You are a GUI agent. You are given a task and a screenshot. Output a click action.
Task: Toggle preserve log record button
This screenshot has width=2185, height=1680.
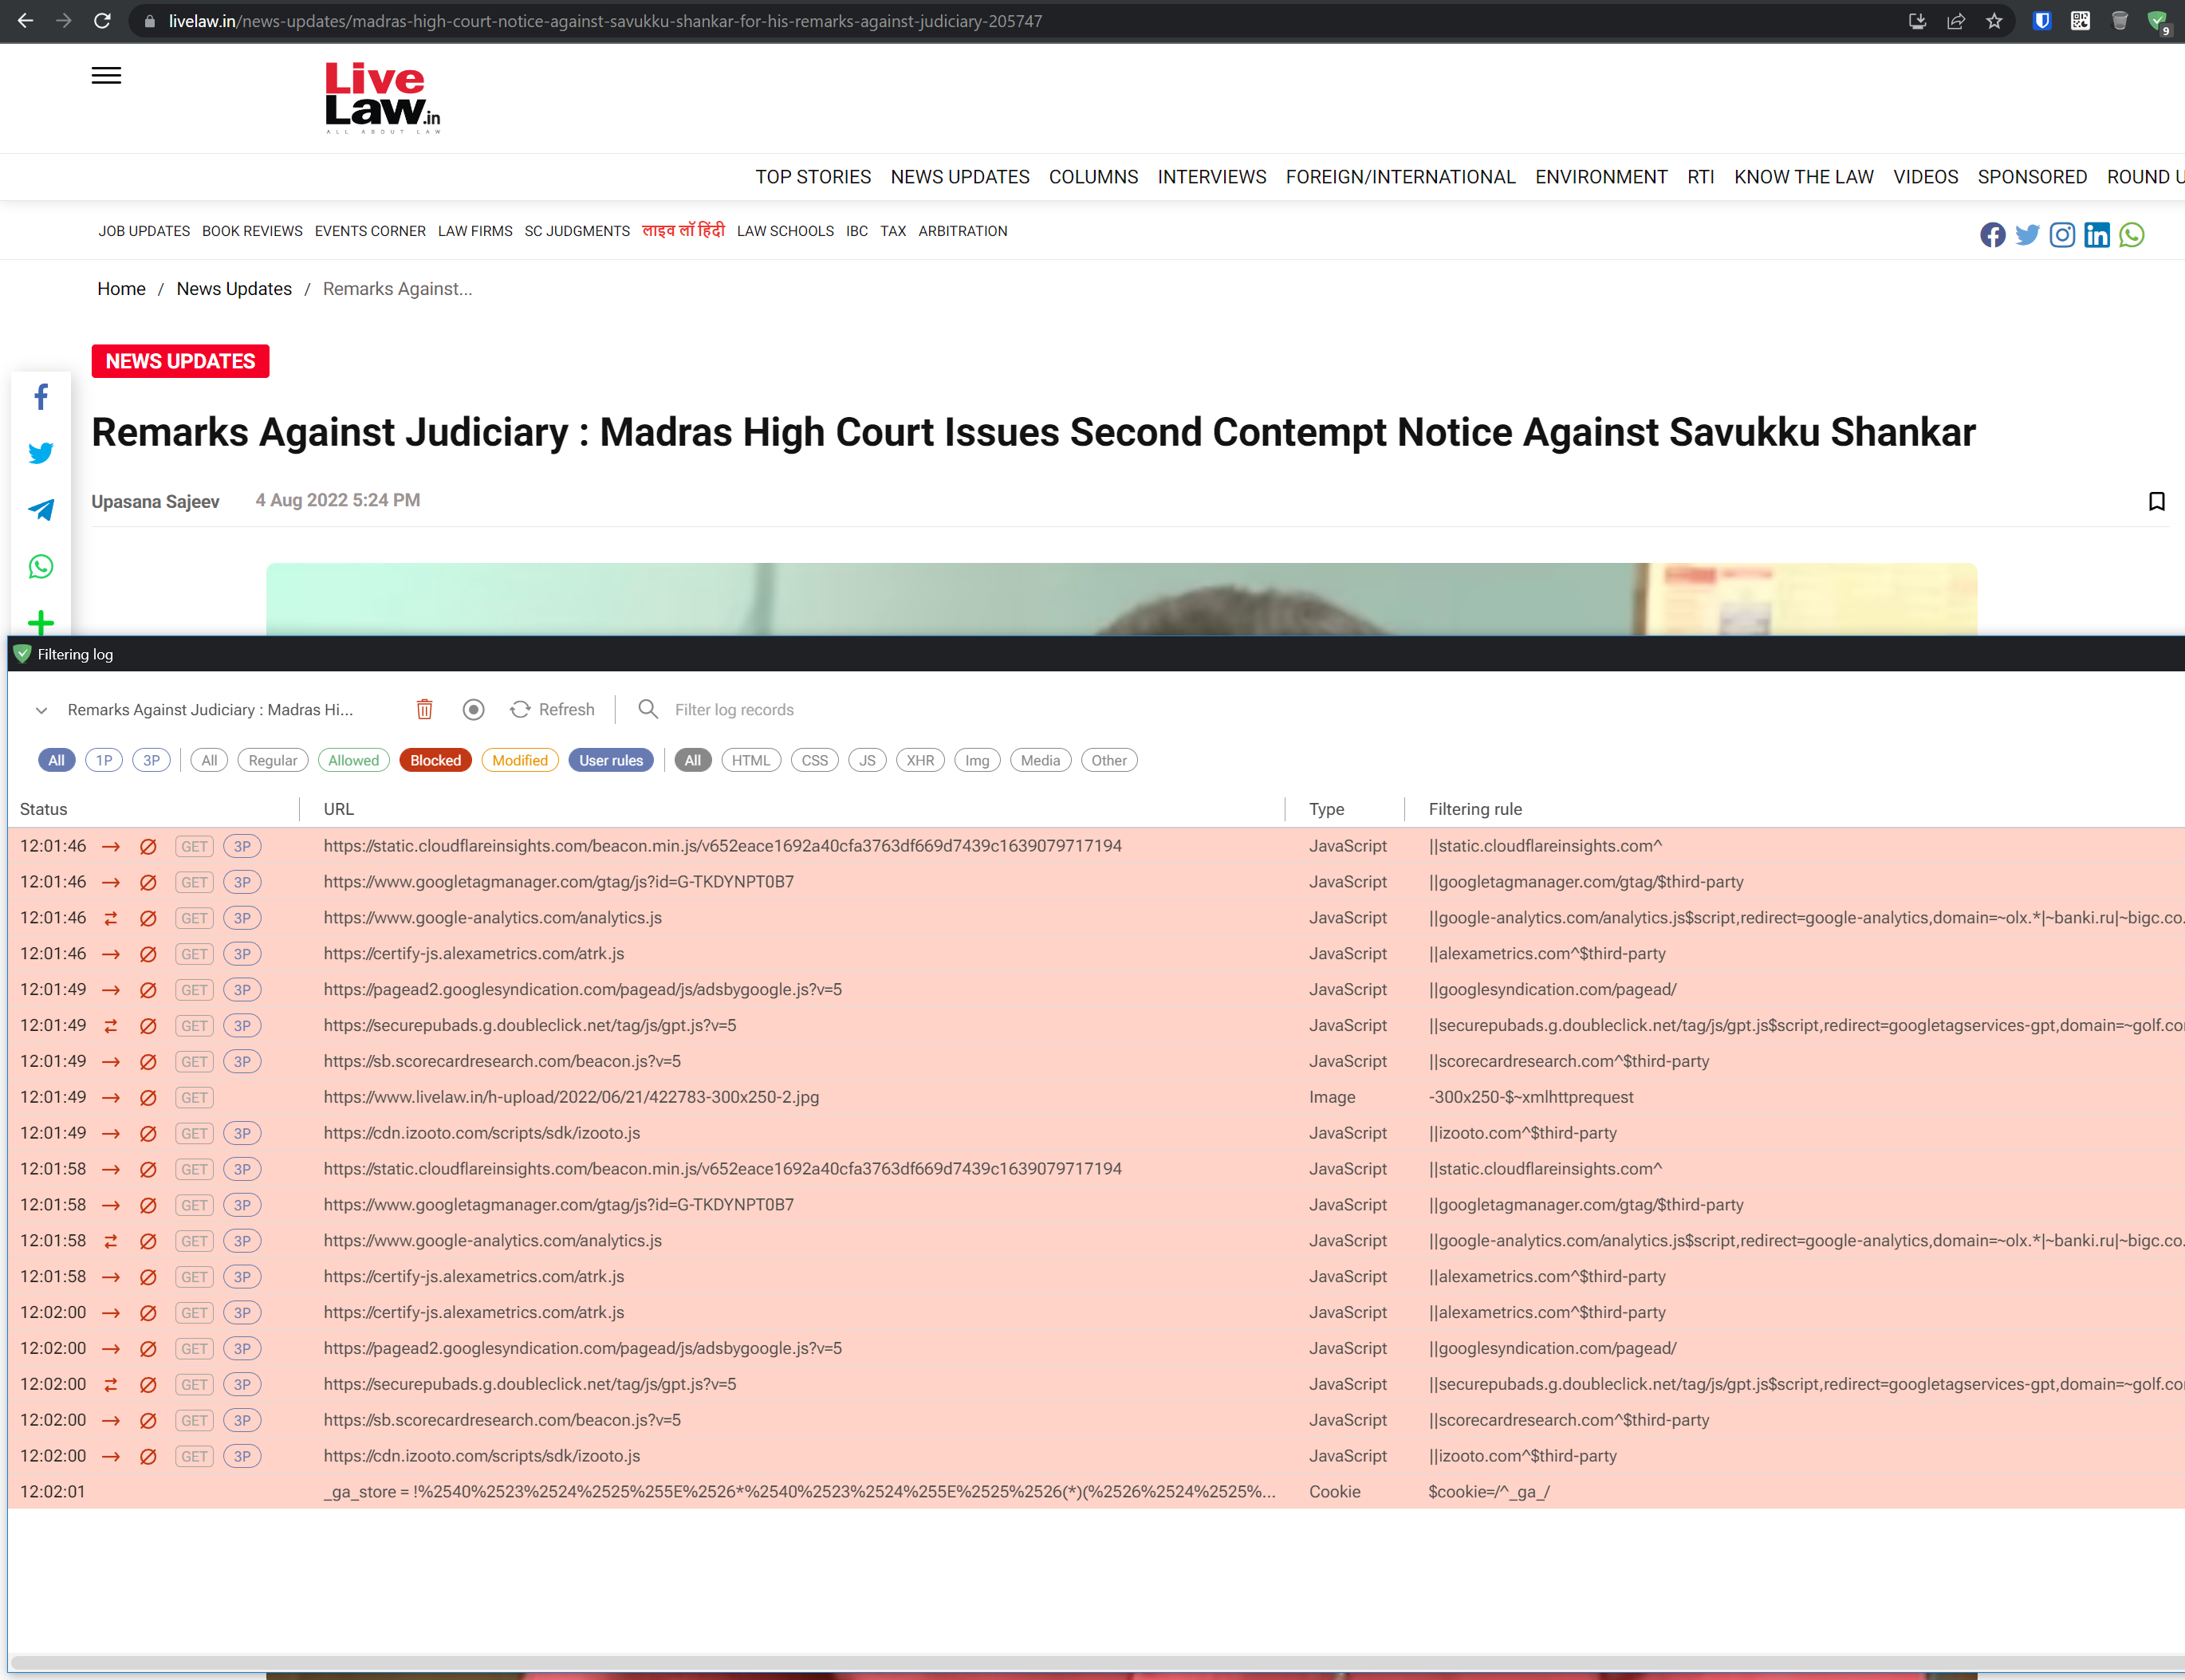(x=473, y=709)
